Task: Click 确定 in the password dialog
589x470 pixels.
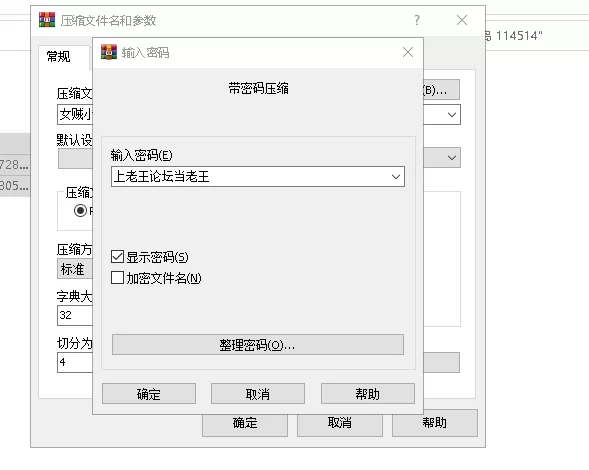Action: [x=149, y=394]
